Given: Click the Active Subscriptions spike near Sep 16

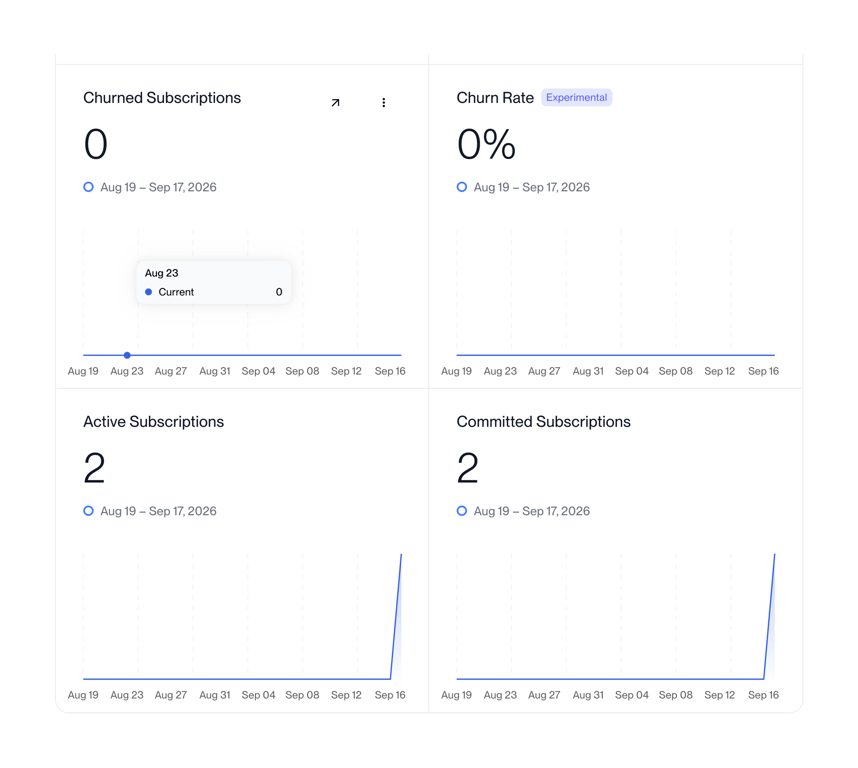Looking at the screenshot, I should 396,616.
